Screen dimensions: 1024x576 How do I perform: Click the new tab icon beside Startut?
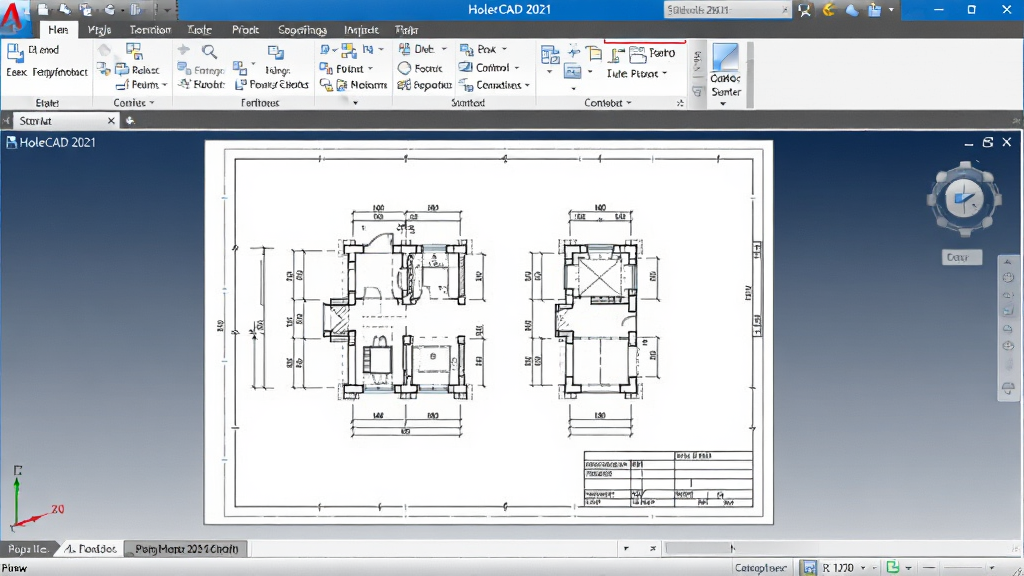click(130, 120)
